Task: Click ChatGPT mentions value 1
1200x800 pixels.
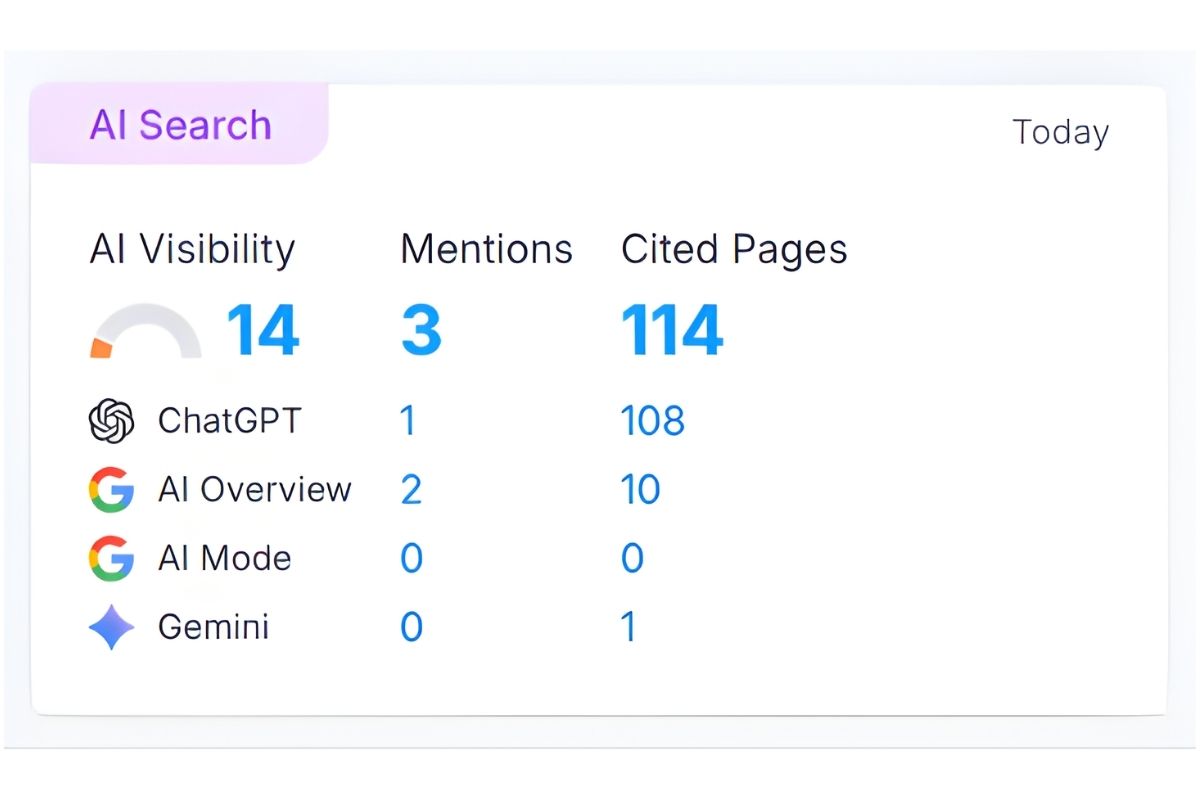Action: [x=408, y=421]
